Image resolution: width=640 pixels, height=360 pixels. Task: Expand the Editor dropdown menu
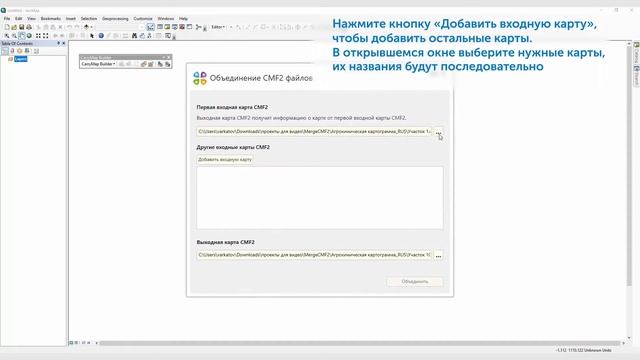218,27
